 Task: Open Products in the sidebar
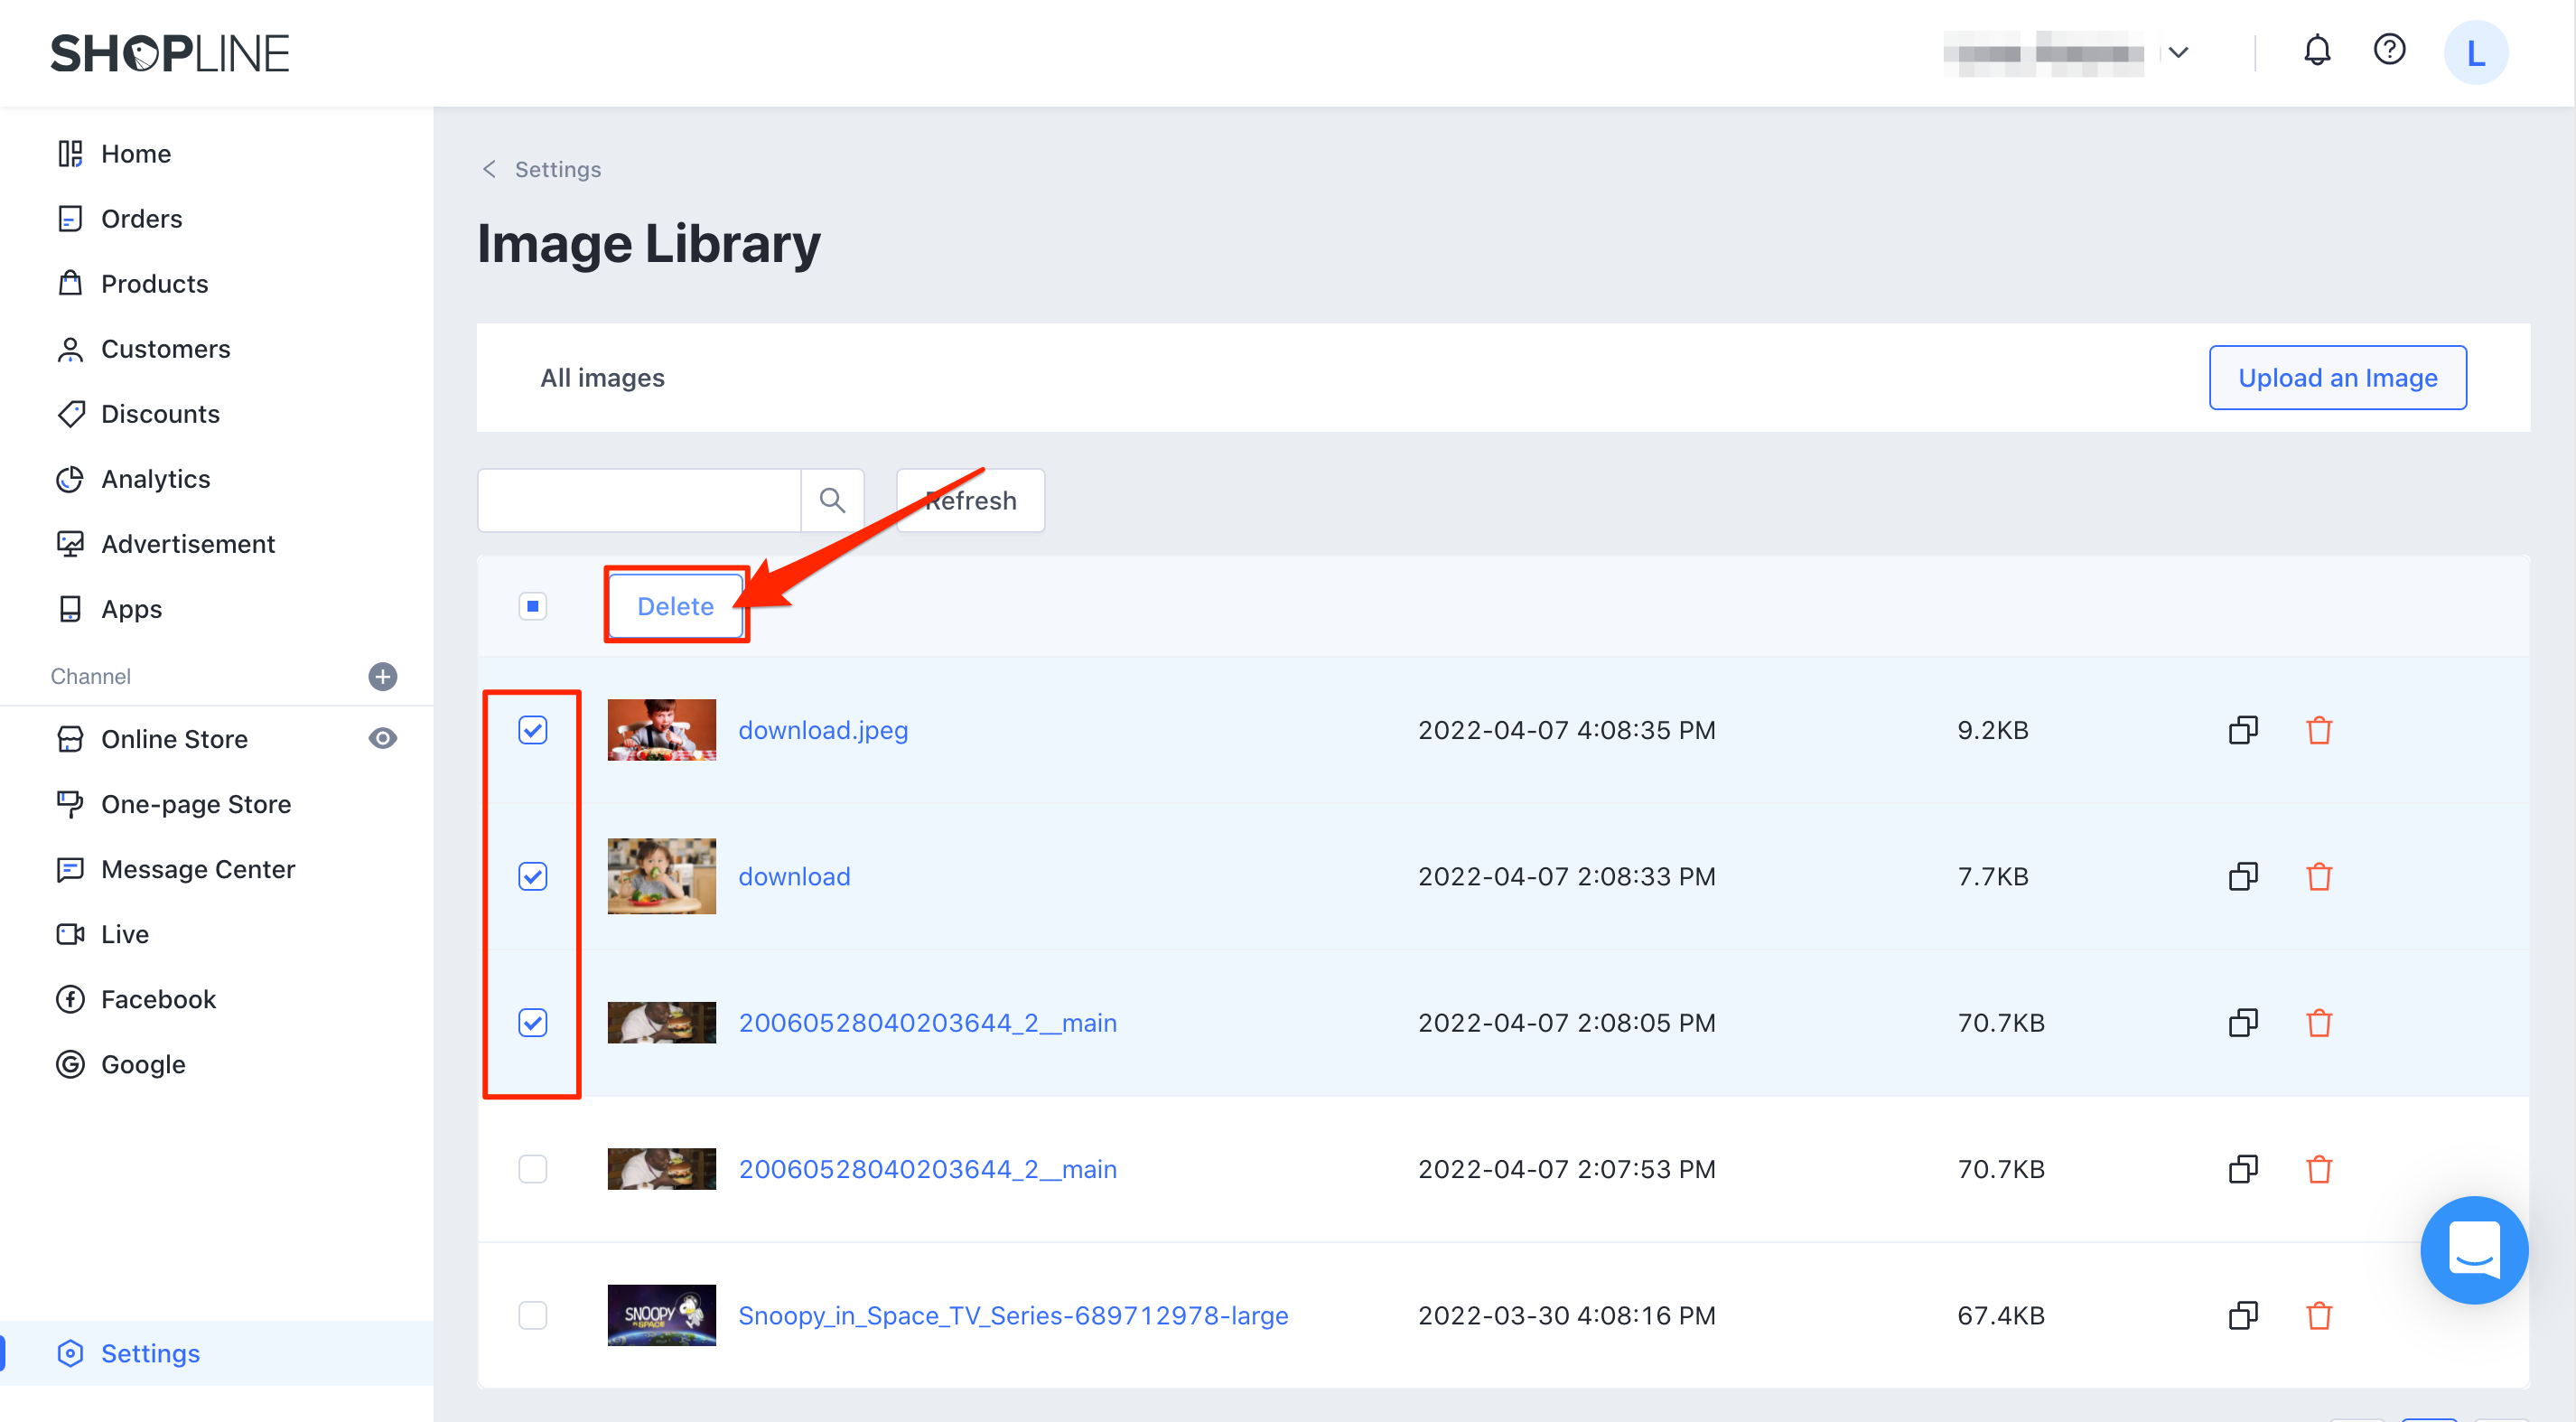154,284
